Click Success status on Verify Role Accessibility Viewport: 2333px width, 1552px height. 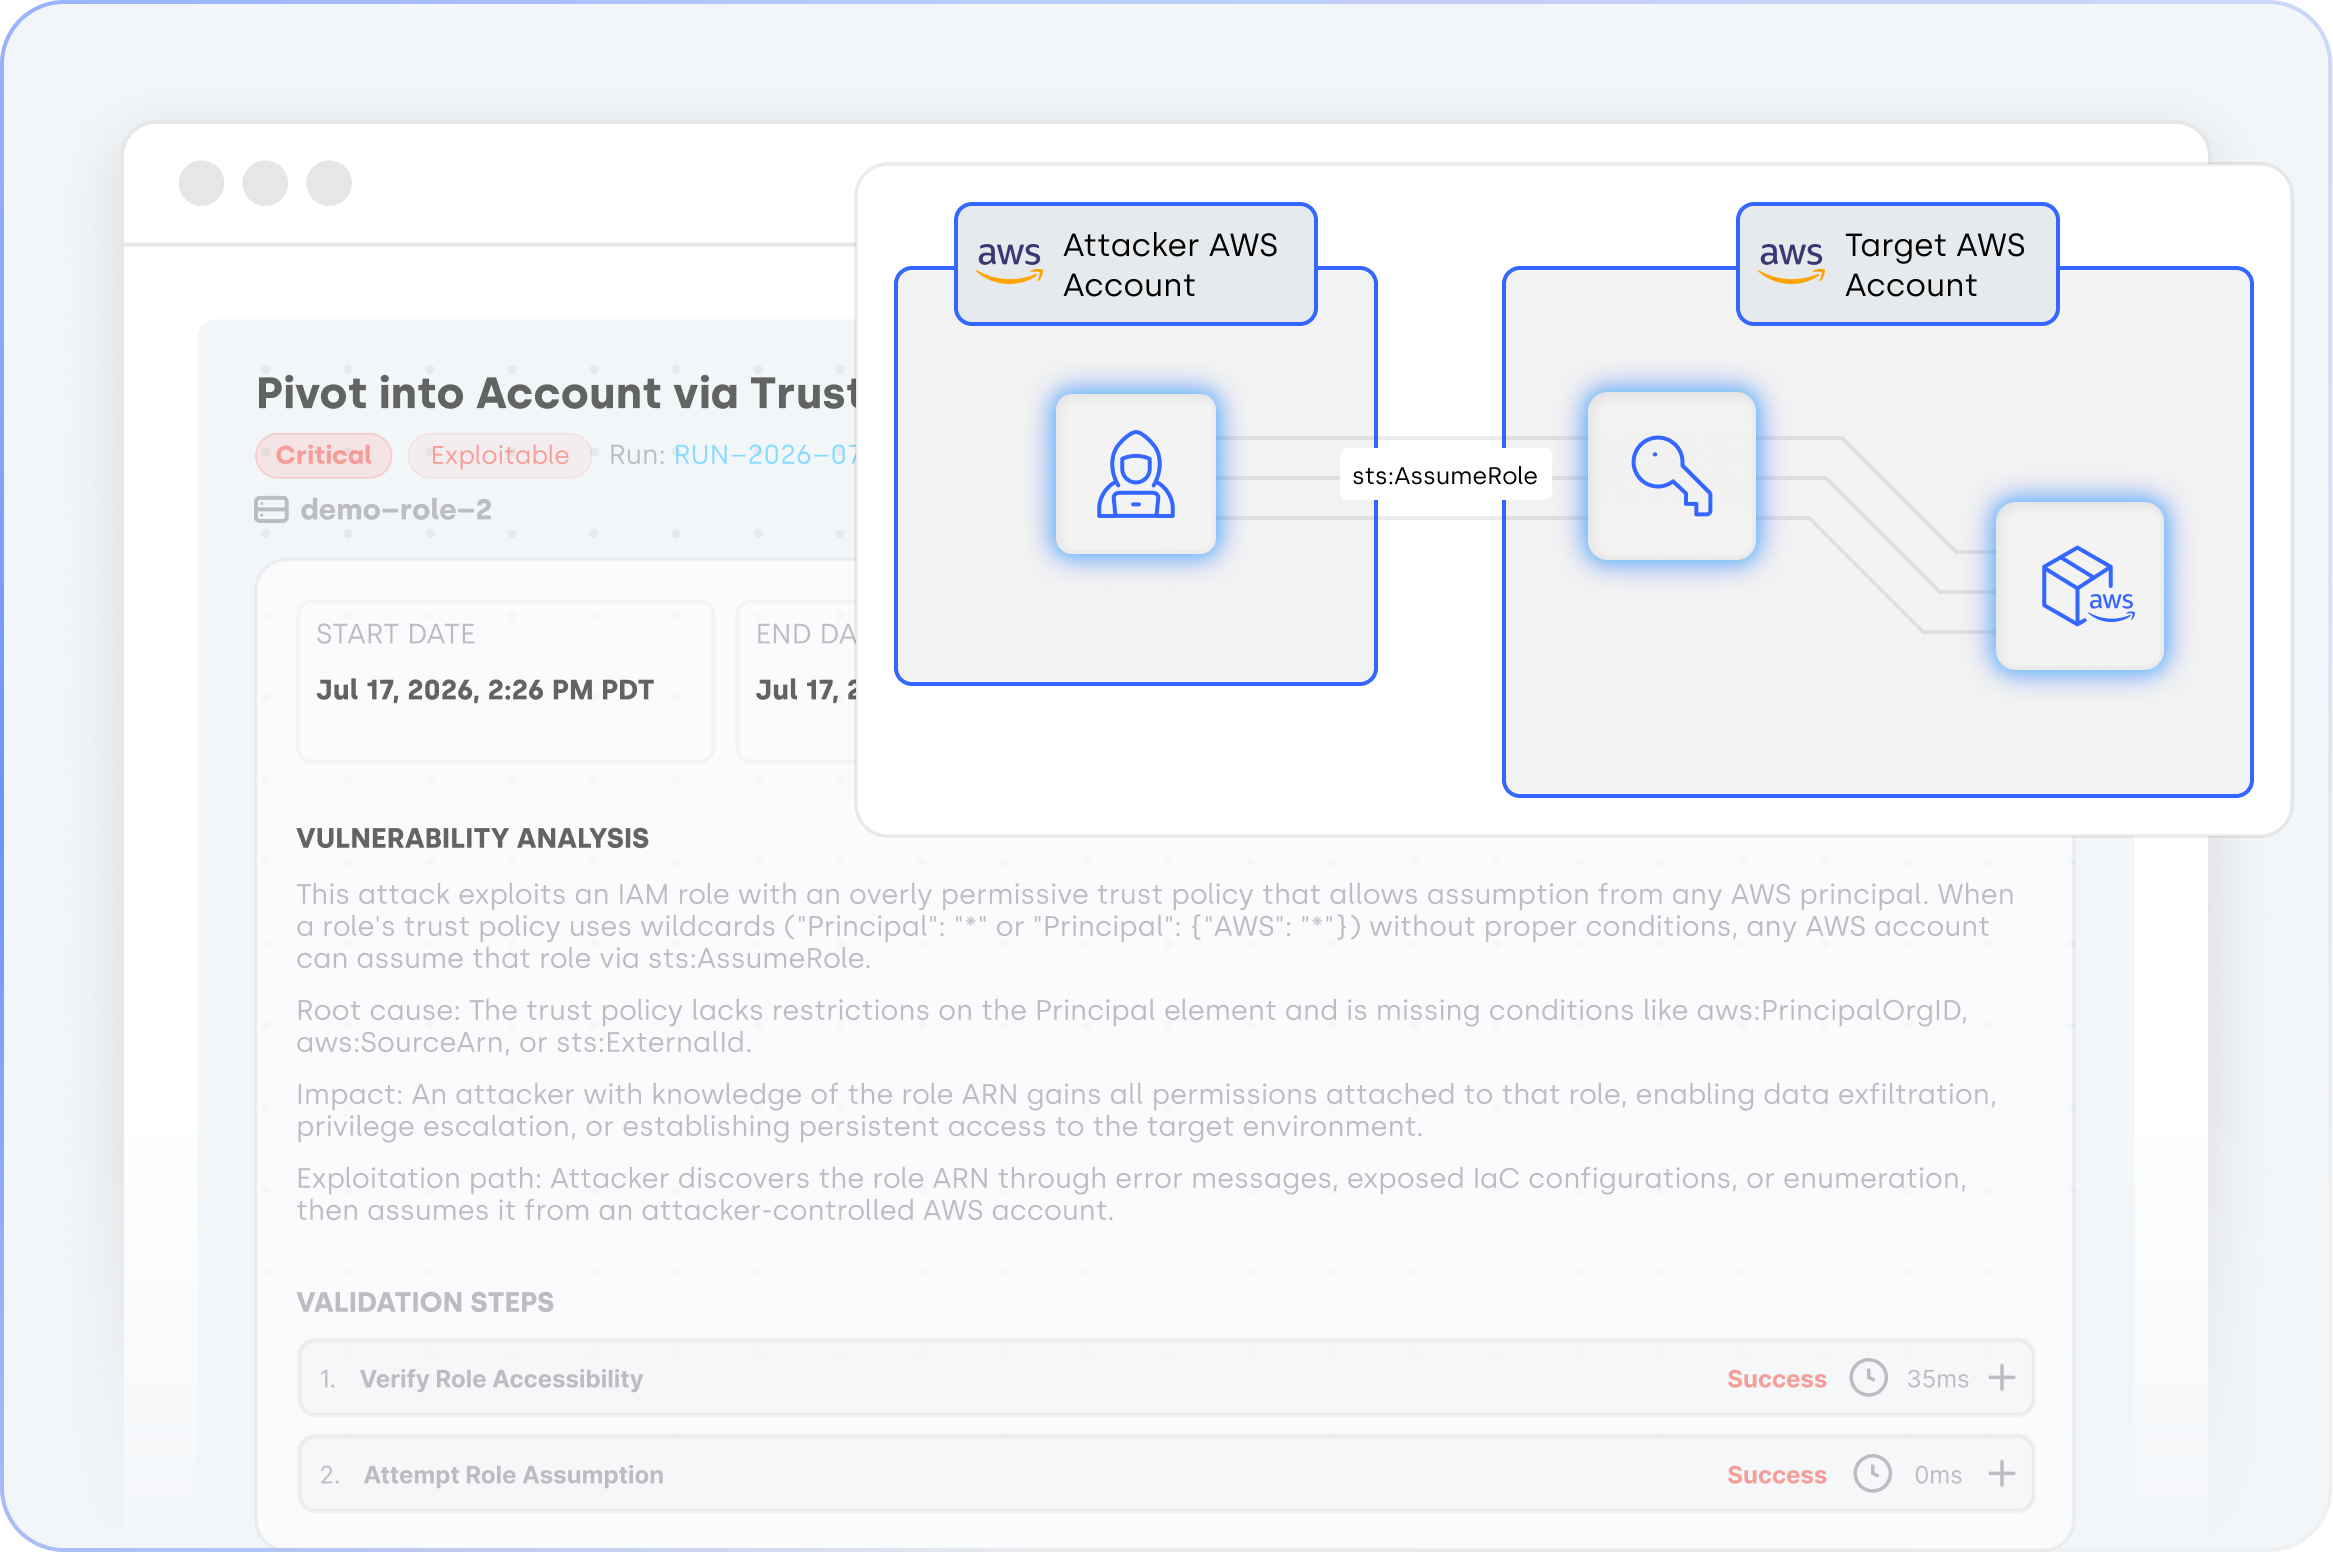pyautogui.click(x=1777, y=1379)
